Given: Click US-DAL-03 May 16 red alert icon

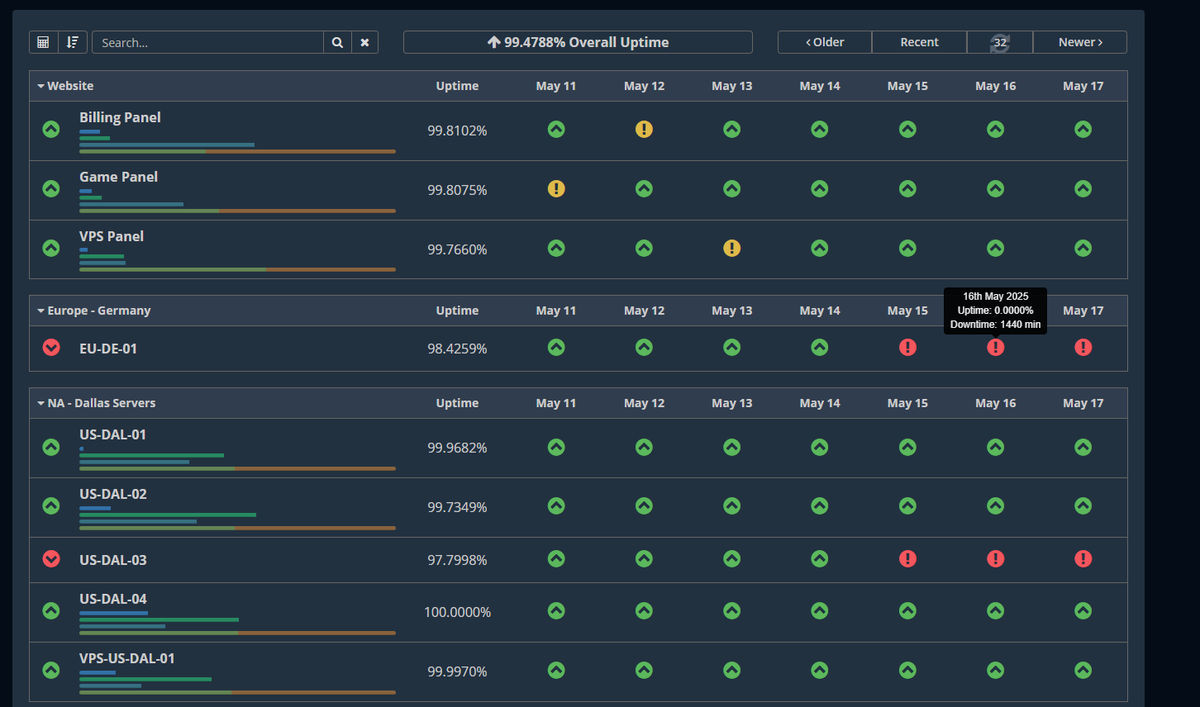Looking at the screenshot, I should pos(995,558).
